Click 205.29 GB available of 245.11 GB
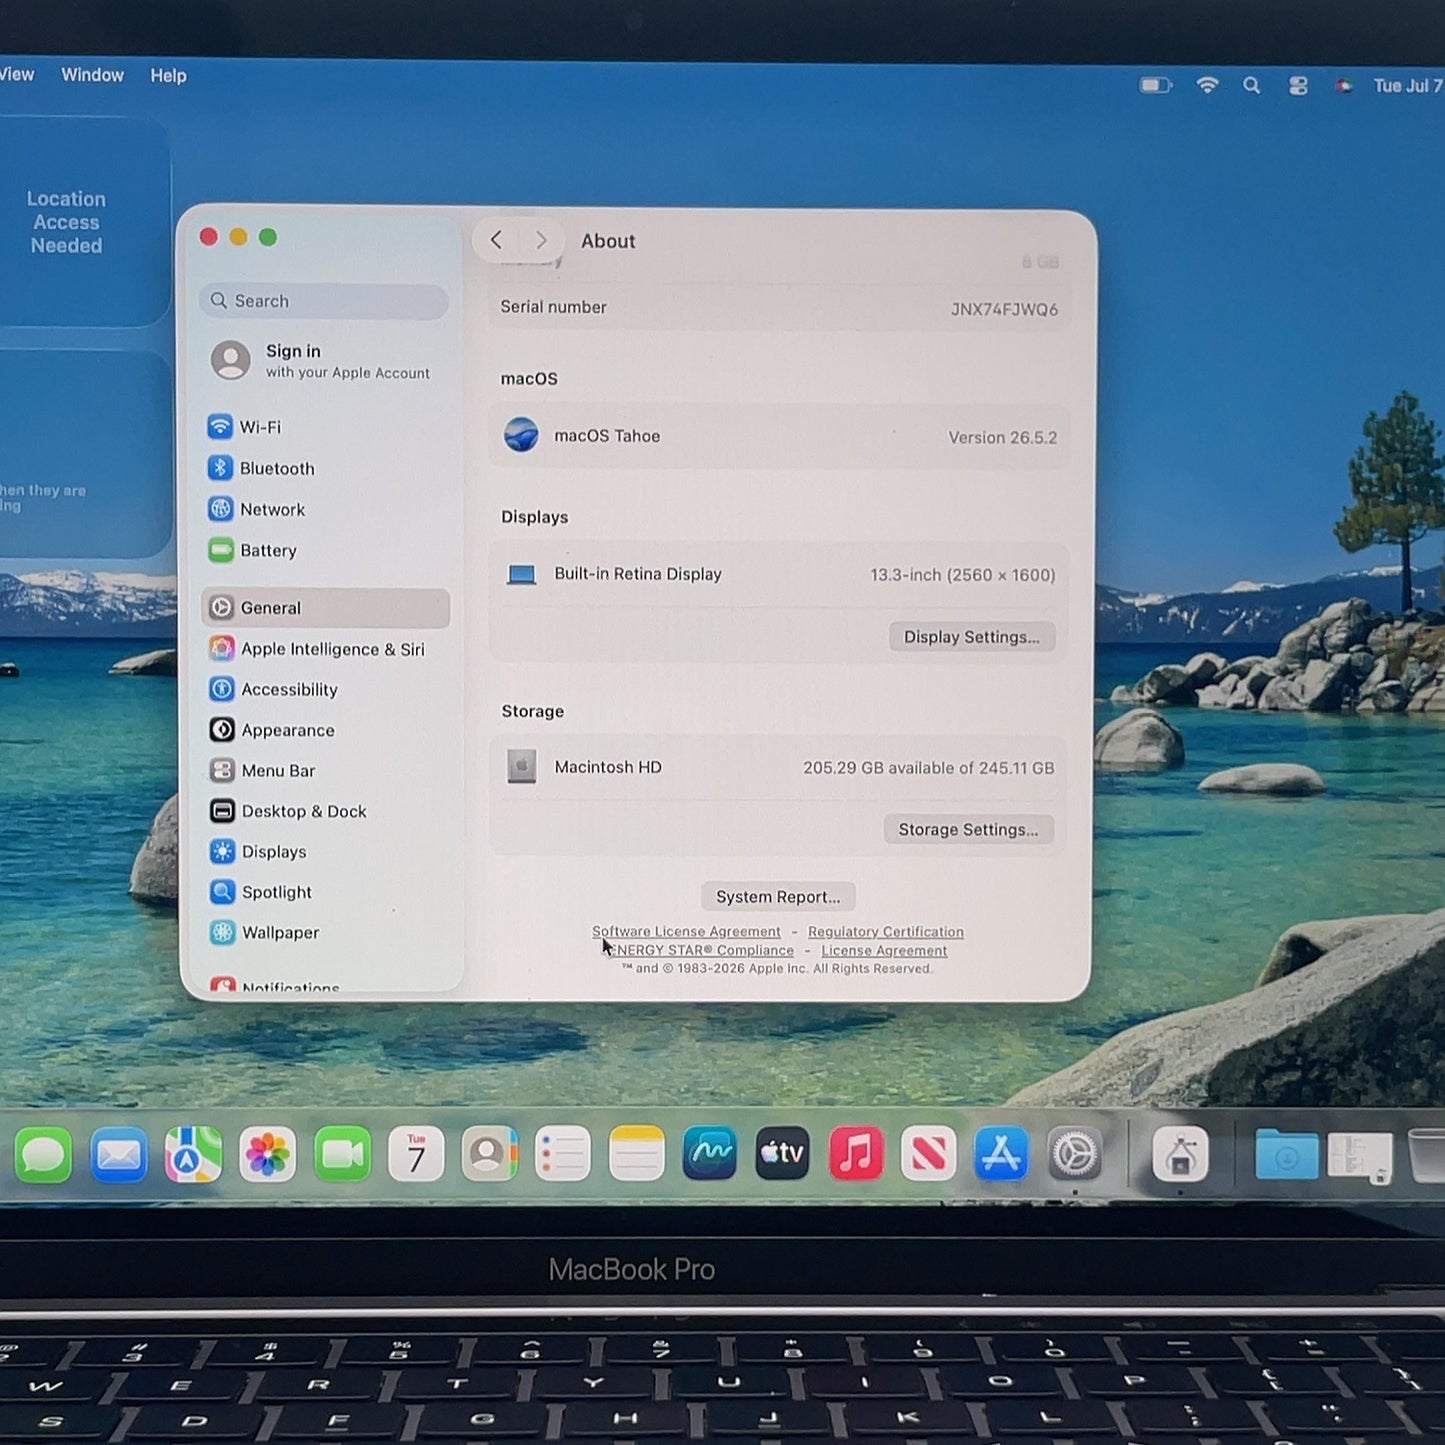 pos(928,768)
